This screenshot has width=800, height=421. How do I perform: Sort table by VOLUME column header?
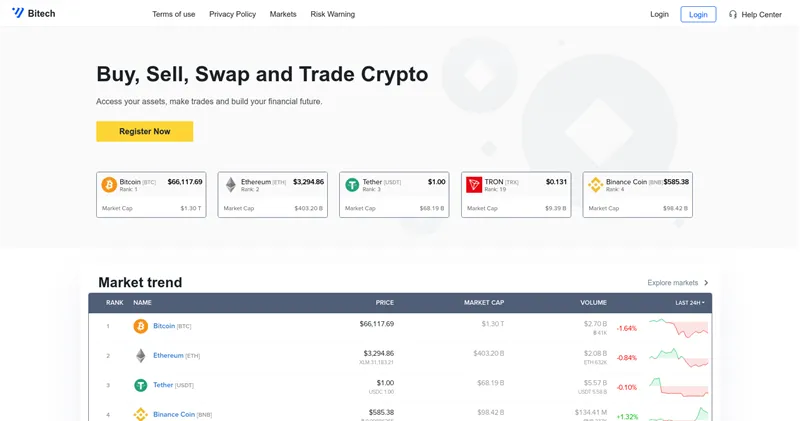593,303
